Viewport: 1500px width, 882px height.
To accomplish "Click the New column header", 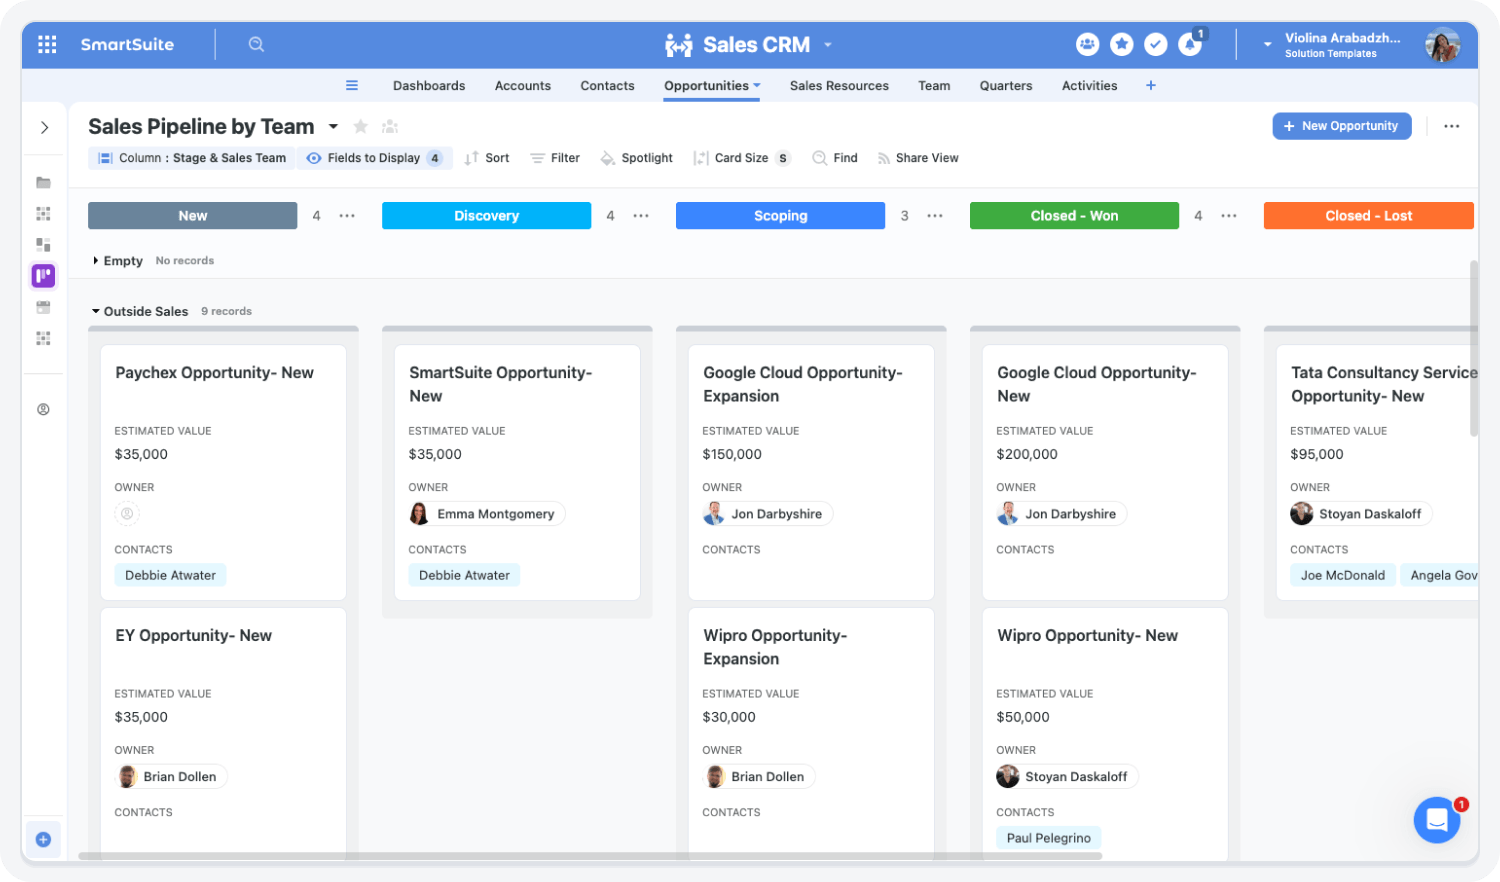I will click(x=192, y=215).
